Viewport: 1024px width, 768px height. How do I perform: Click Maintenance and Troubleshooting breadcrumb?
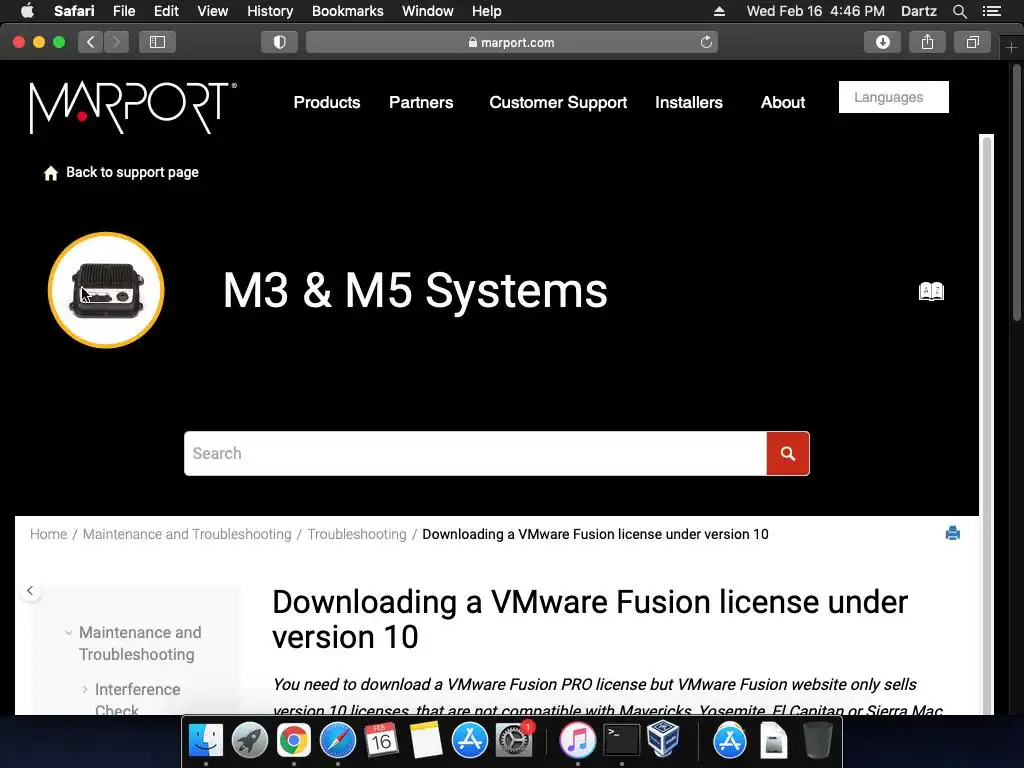coord(187,534)
